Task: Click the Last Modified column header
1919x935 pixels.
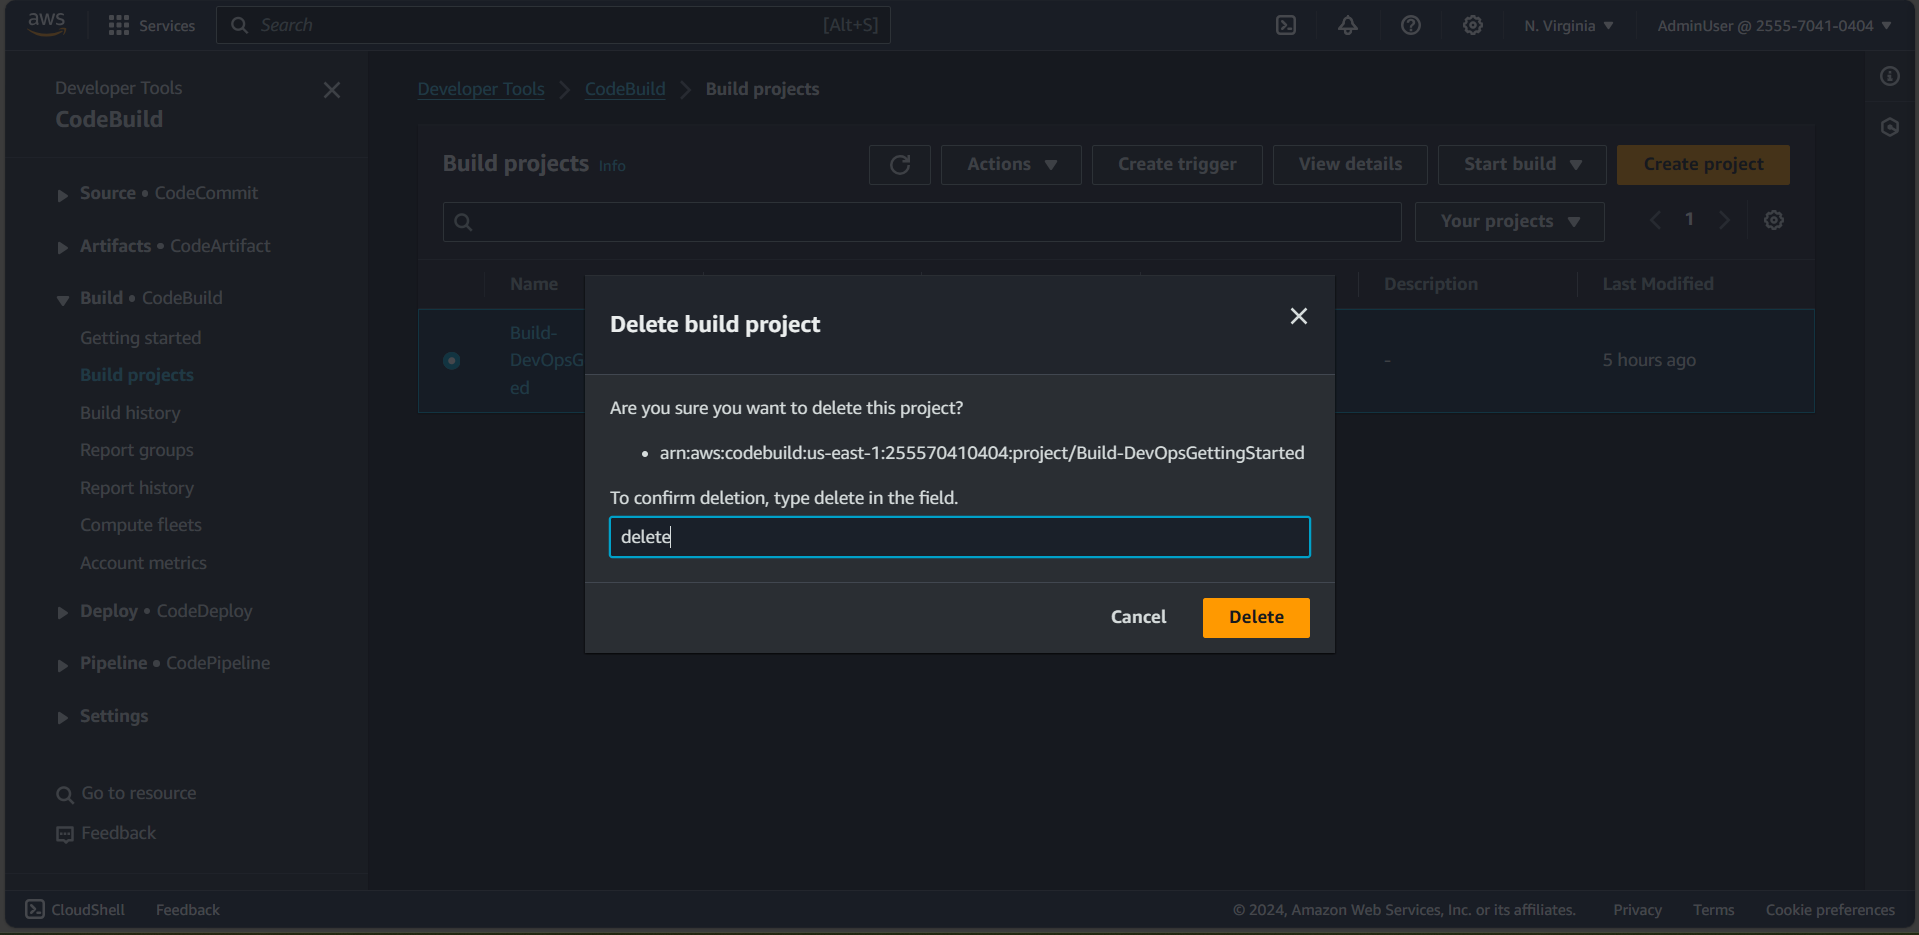Action: coord(1658,284)
